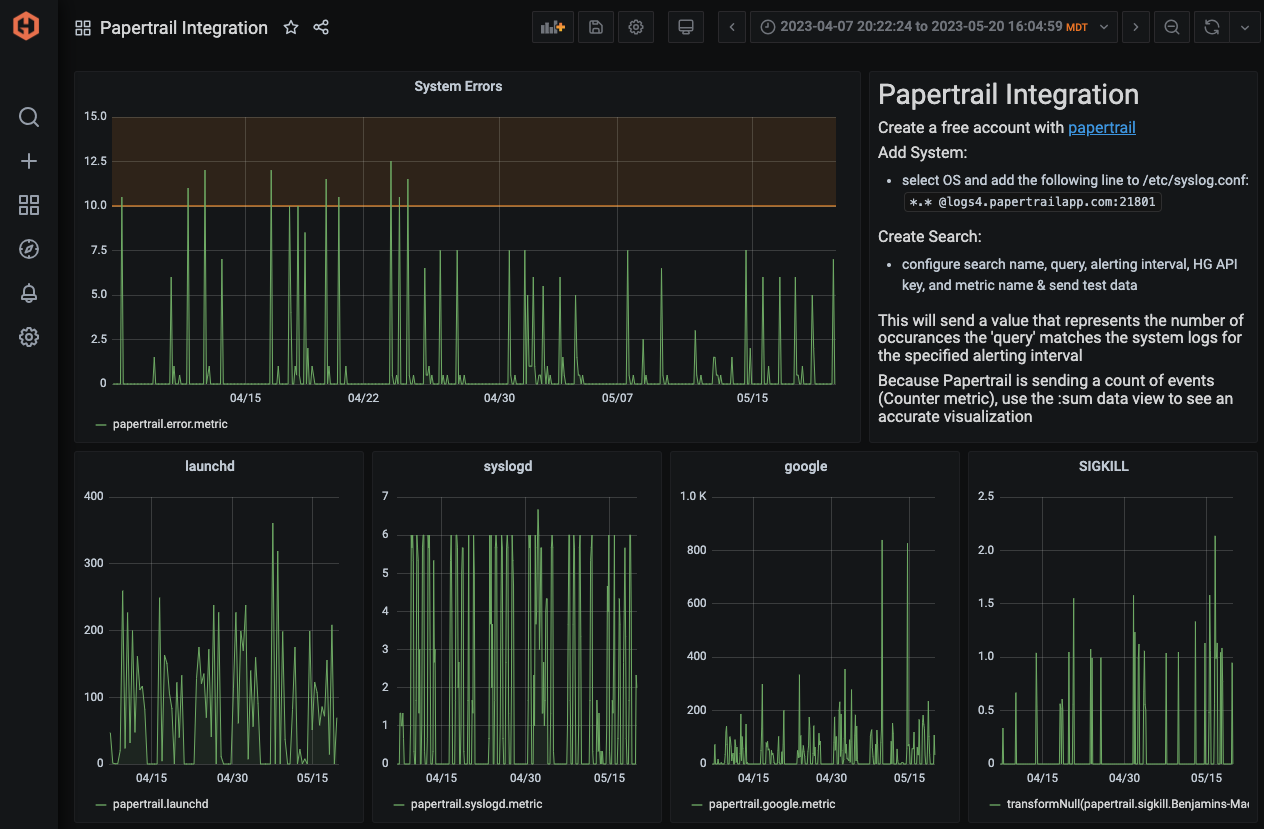Viewport: 1264px width, 829px height.
Task: Open the Dashboards grid icon in sidebar
Action: 29,205
